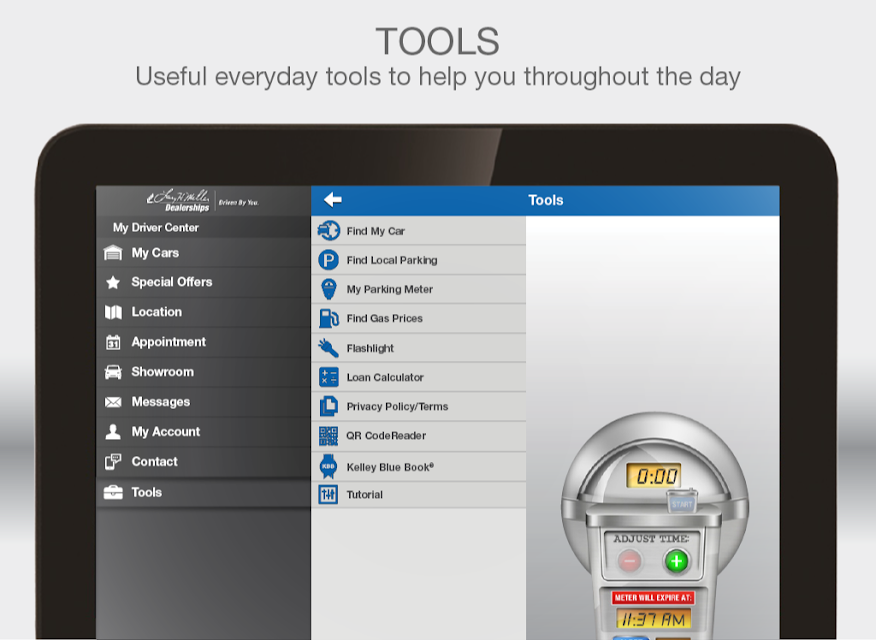This screenshot has height=640, width=876.
Task: Decrease meter time with red minus button
Action: (x=630, y=561)
